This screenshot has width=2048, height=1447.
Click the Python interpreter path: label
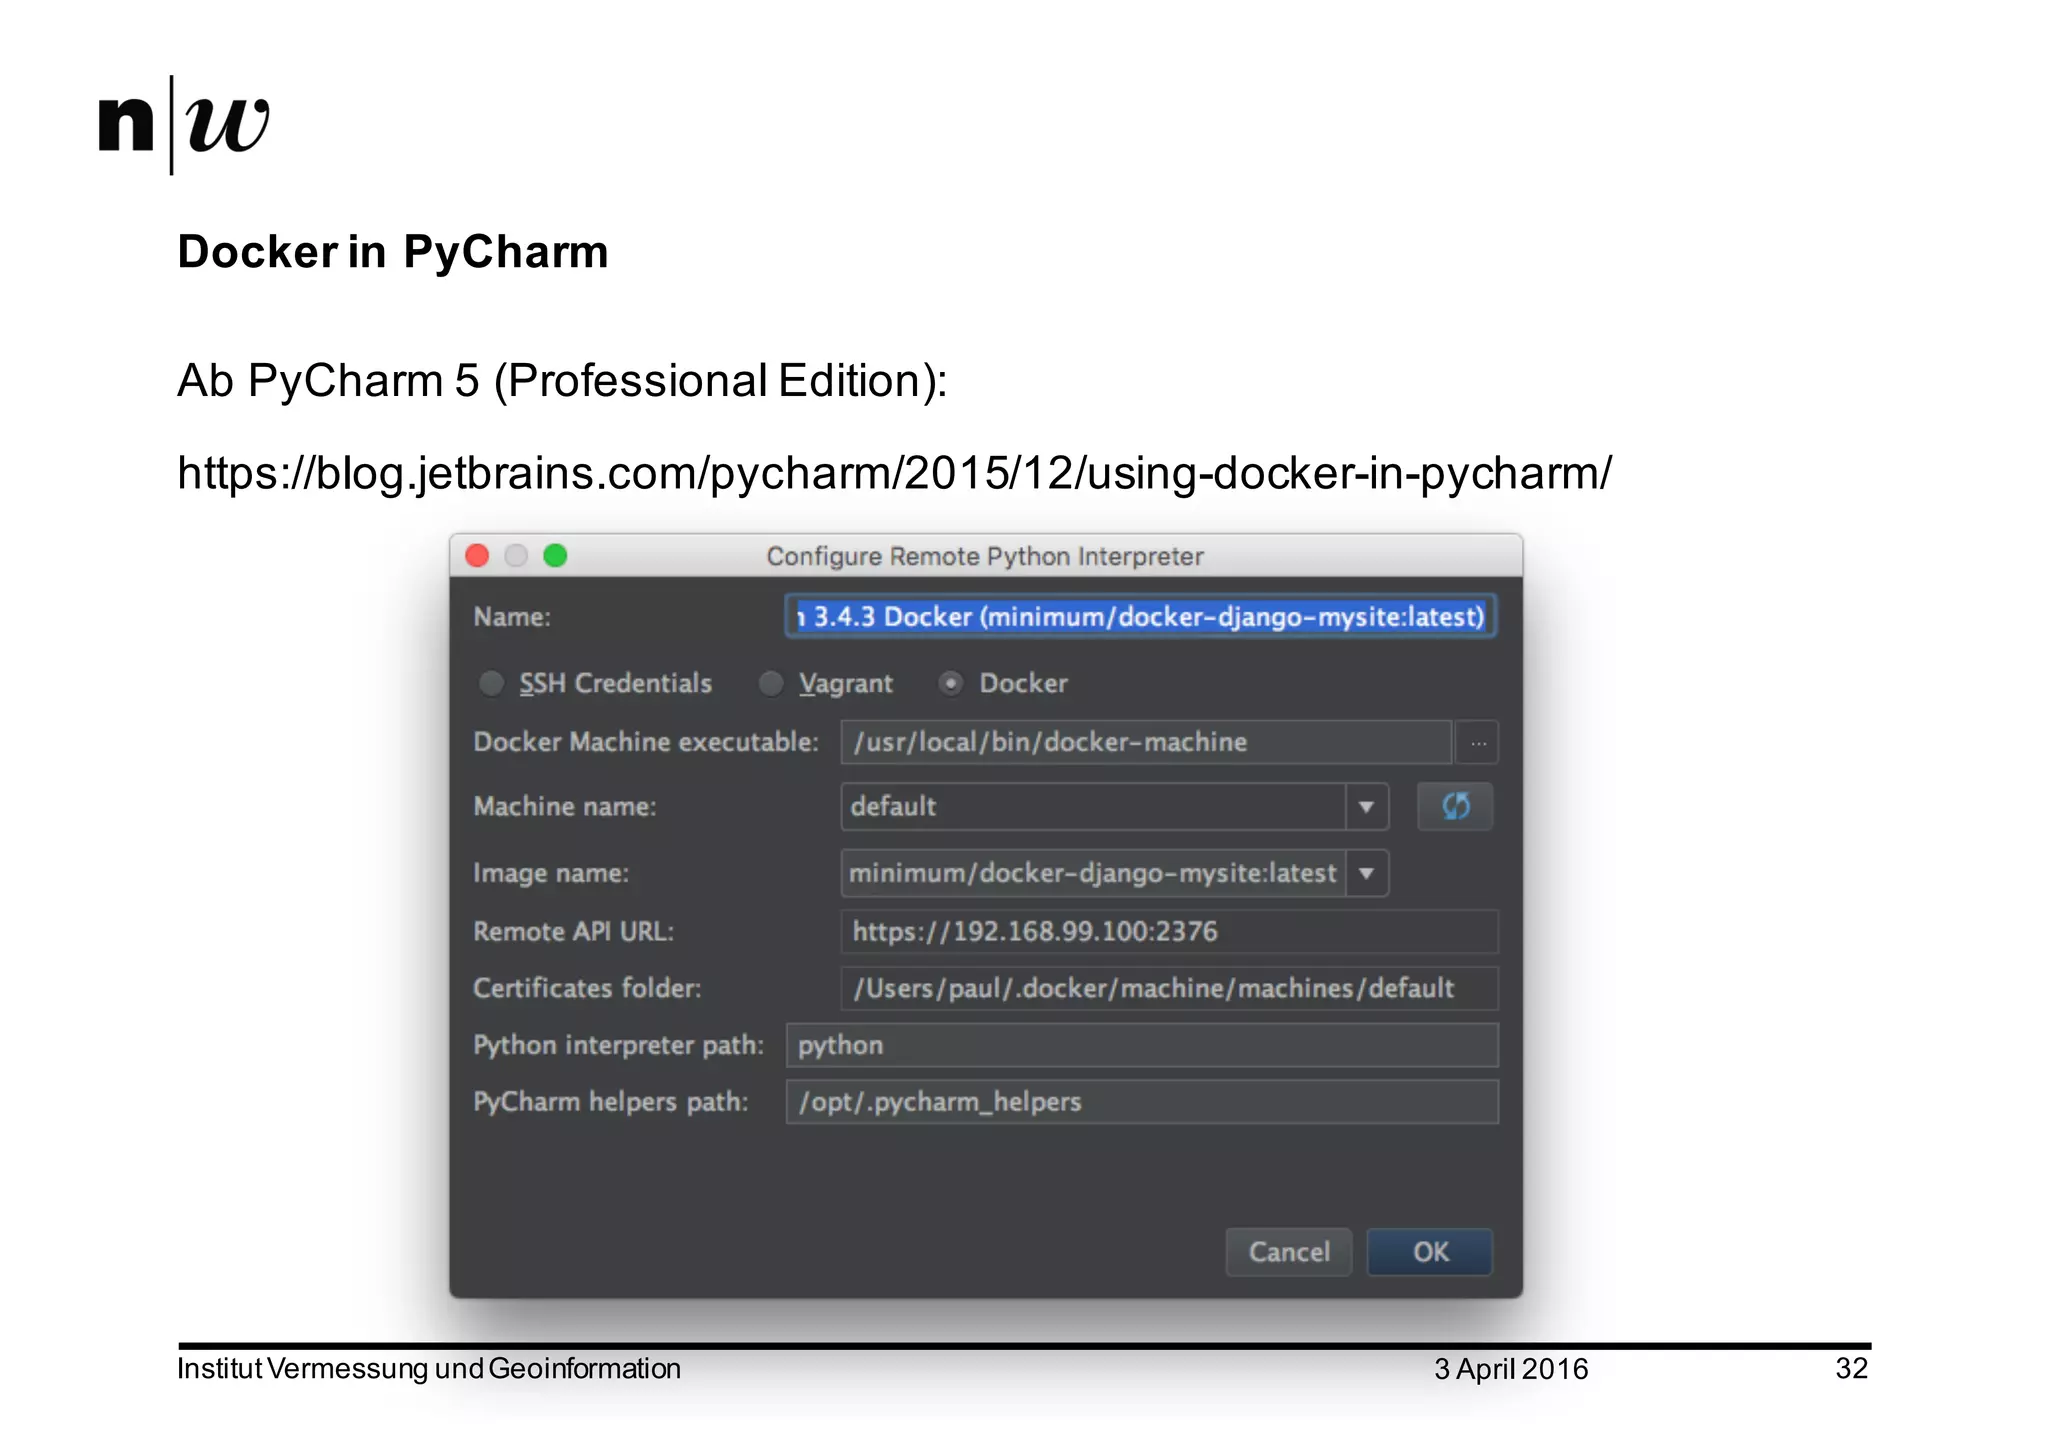618,1045
